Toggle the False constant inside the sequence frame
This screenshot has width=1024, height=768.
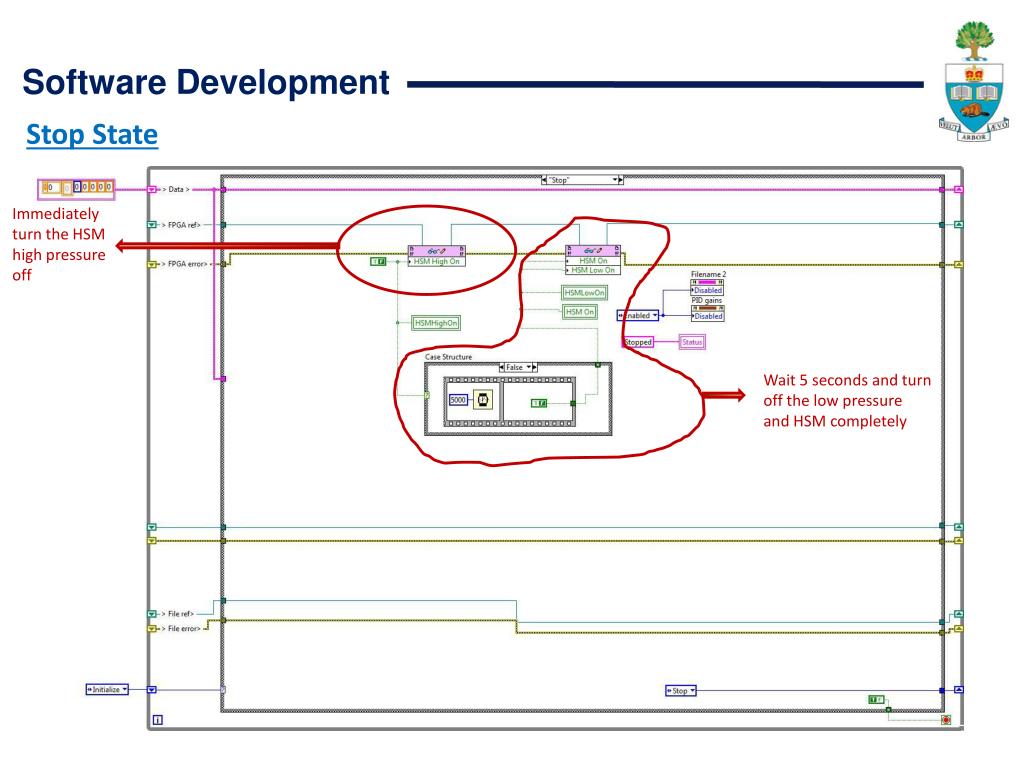coord(539,403)
